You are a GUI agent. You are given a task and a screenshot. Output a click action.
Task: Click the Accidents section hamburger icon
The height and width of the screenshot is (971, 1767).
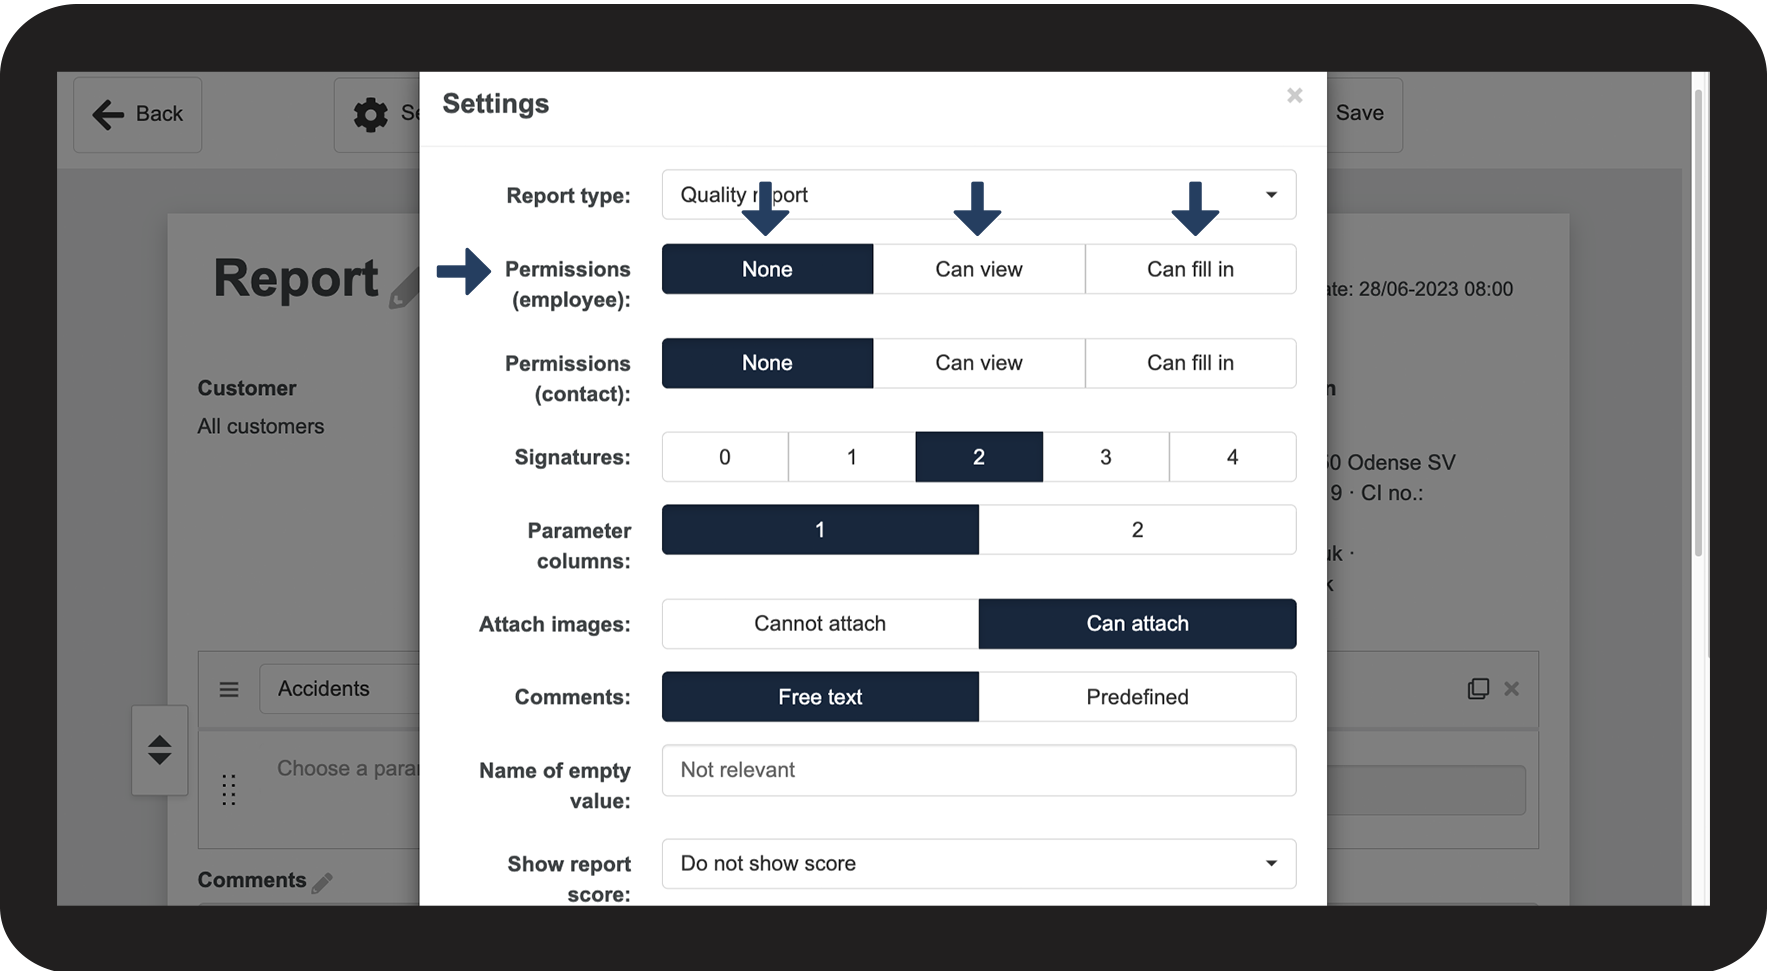[x=229, y=689]
